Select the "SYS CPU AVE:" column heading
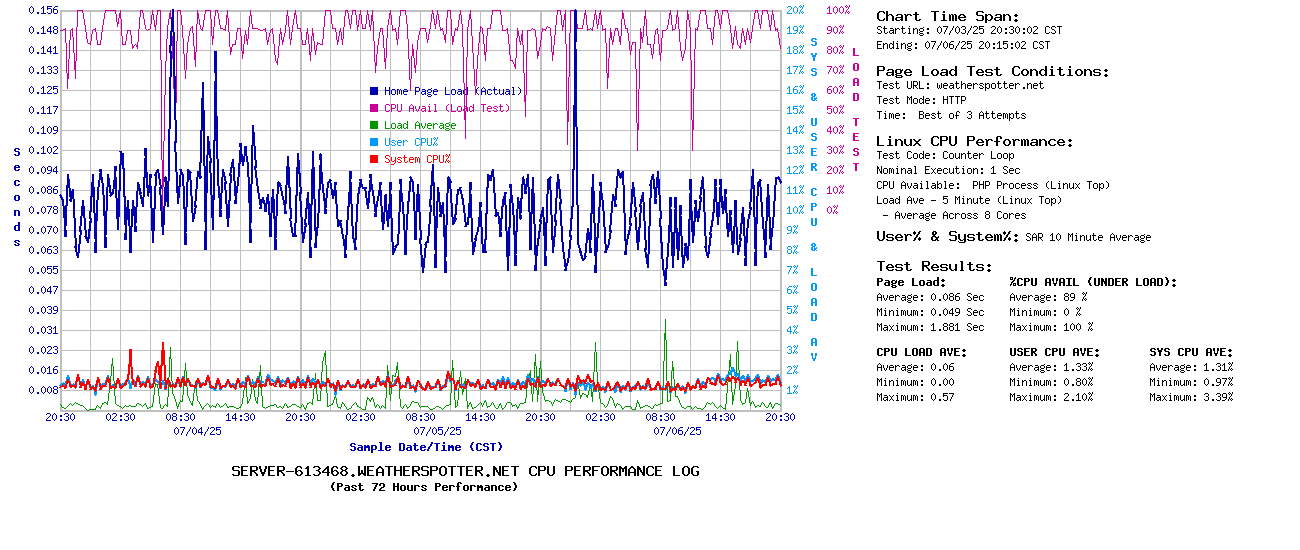The image size is (1300, 550). tap(1191, 352)
